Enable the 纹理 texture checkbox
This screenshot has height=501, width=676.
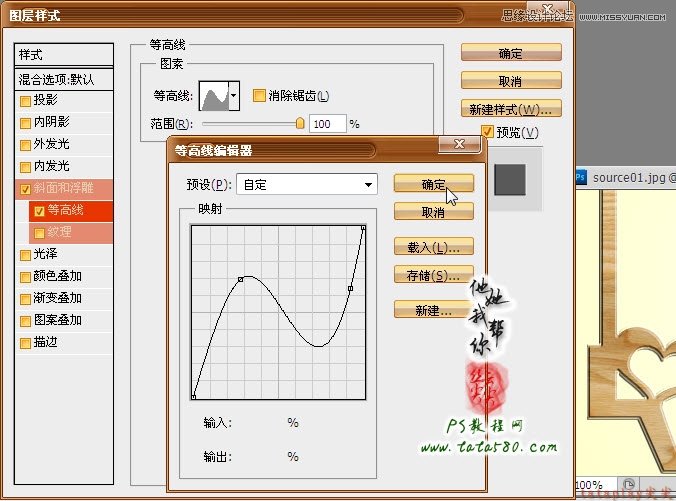pos(39,233)
